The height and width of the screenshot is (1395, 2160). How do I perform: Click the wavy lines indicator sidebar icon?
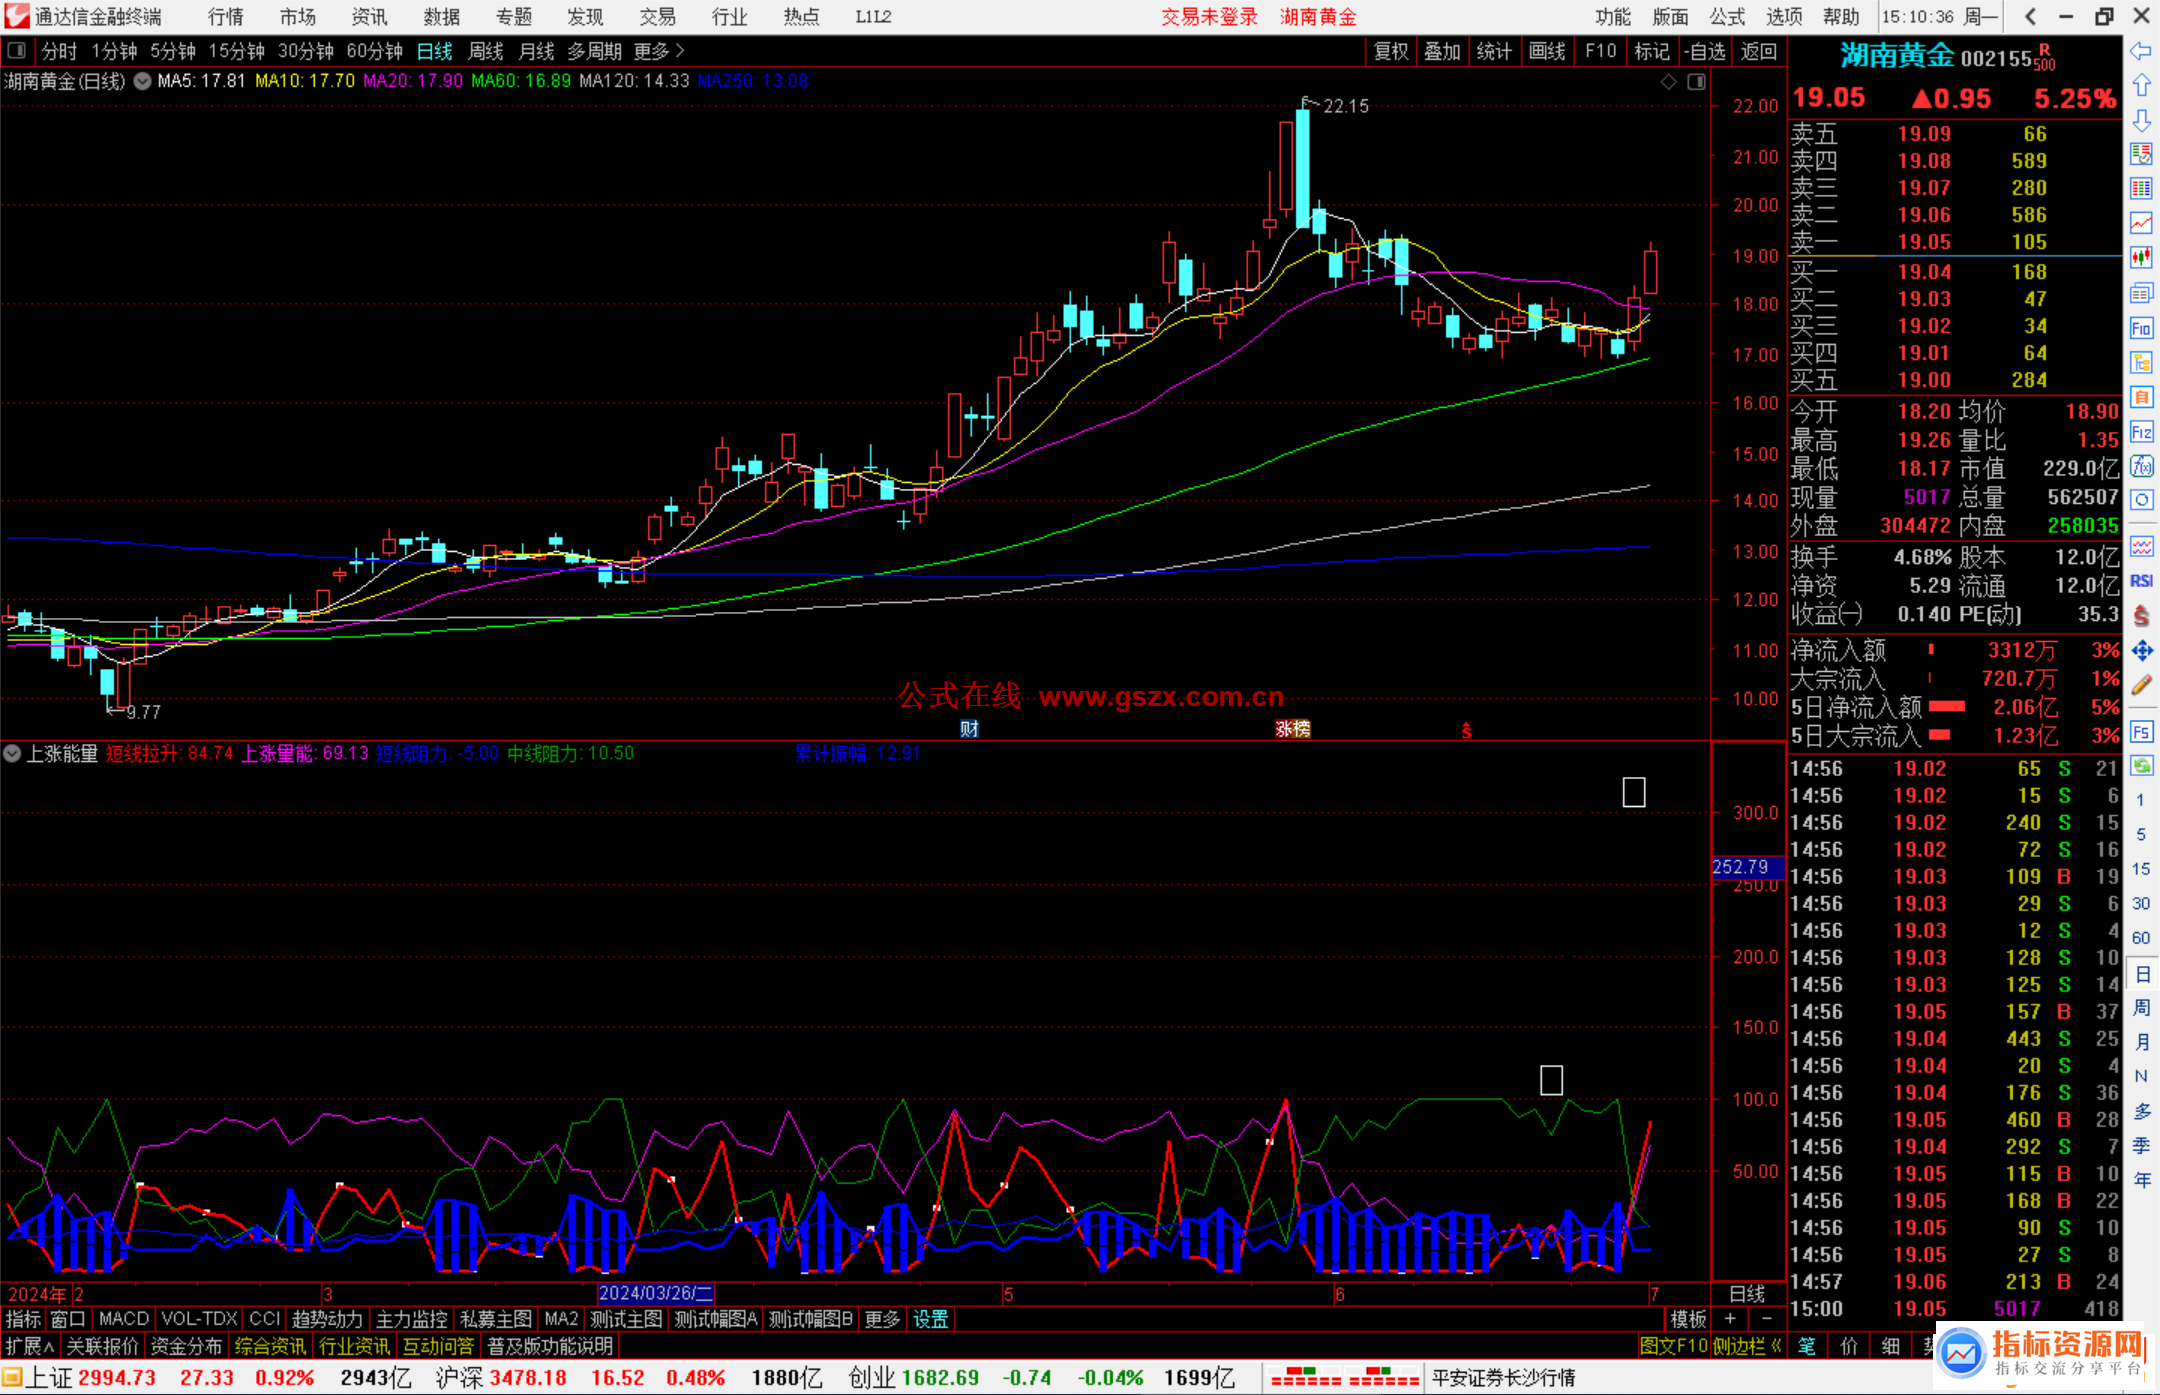click(x=2141, y=546)
